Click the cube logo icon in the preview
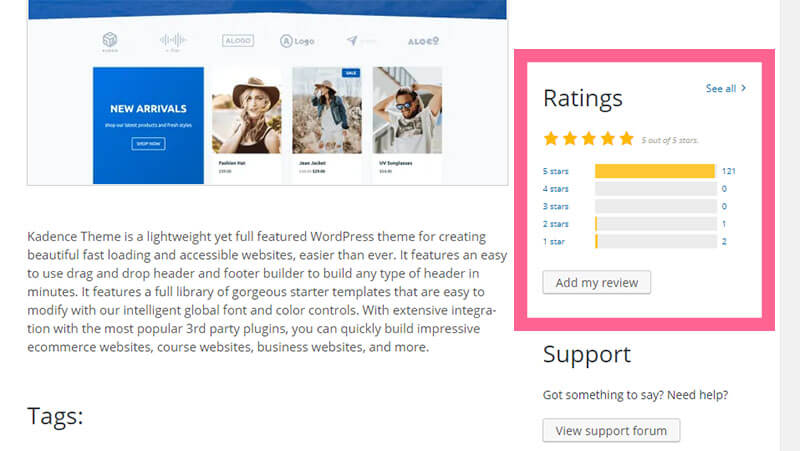The height and width of the screenshot is (451, 800). point(110,41)
